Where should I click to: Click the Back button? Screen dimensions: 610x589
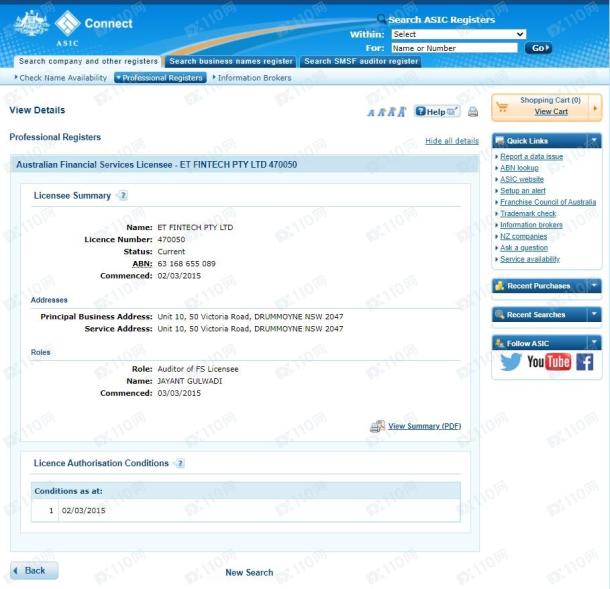click(34, 571)
